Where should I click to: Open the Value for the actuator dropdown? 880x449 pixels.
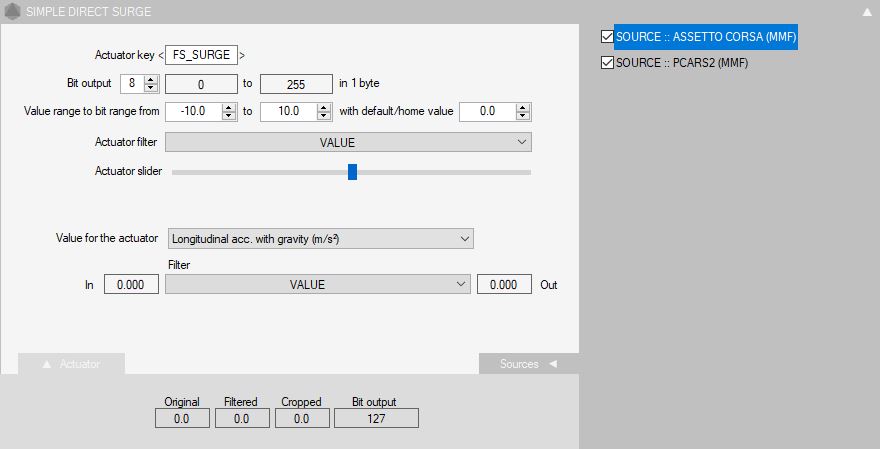coord(321,238)
